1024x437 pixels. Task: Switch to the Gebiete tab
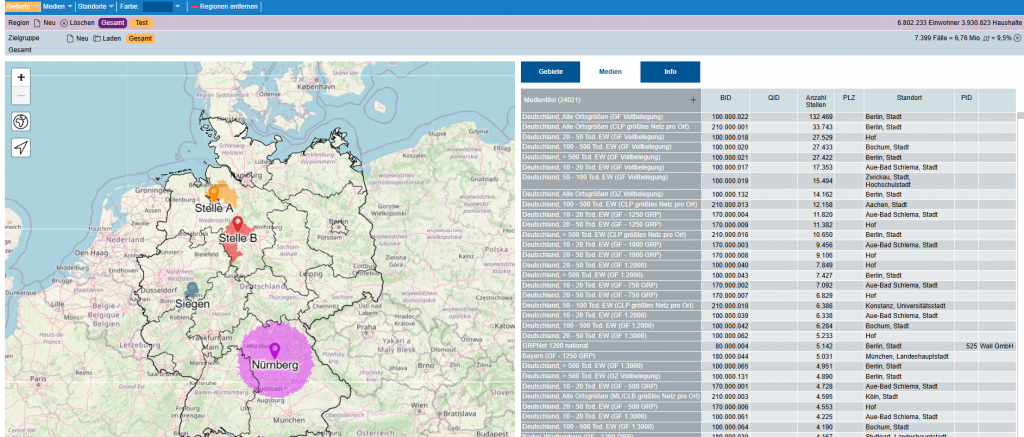[x=551, y=72]
